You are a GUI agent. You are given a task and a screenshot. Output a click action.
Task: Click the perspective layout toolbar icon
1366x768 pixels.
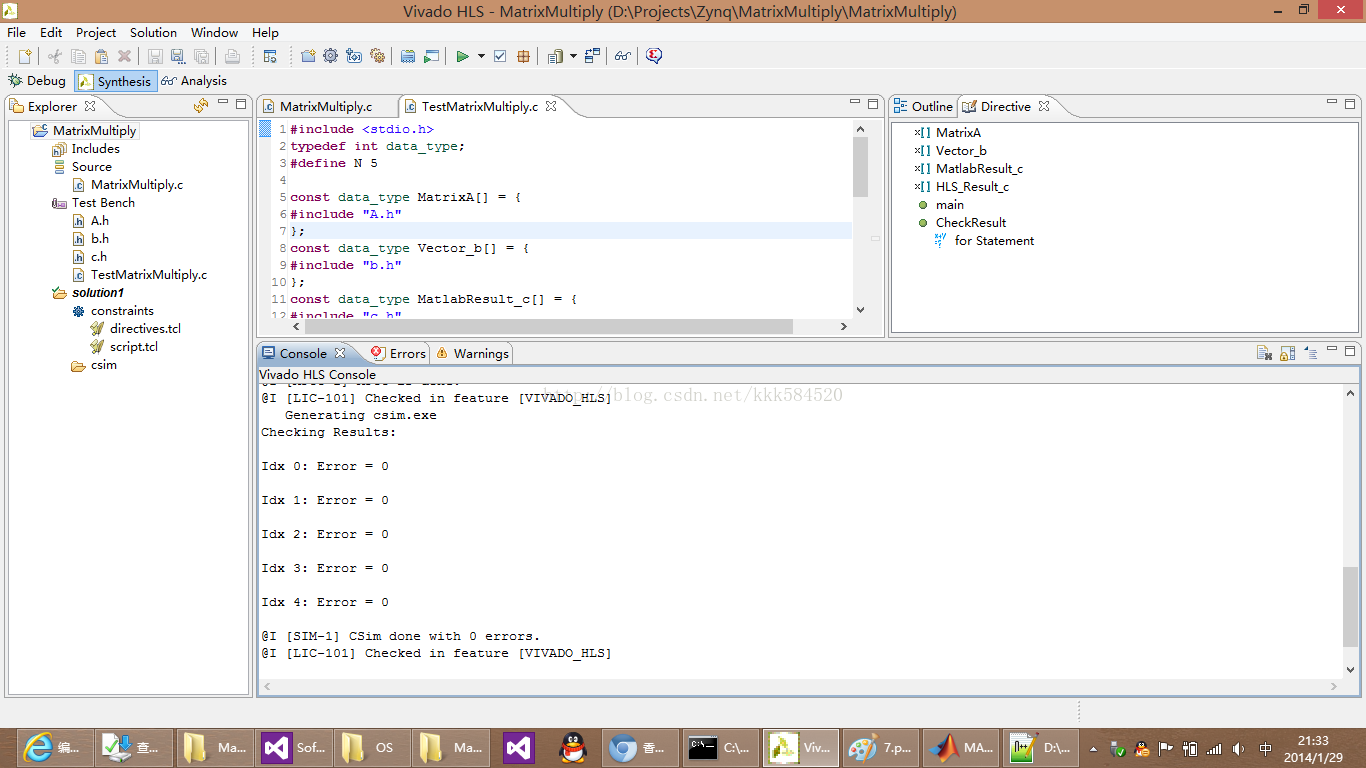coord(270,57)
